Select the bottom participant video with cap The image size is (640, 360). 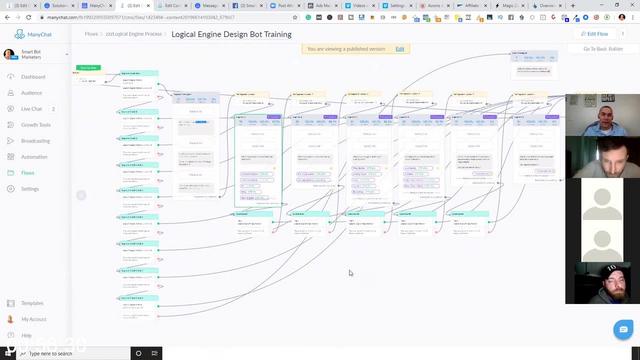tap(602, 283)
